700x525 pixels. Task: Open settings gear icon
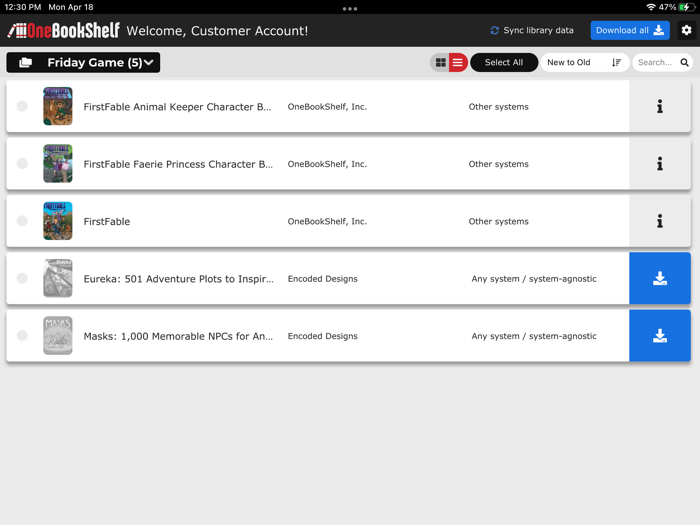click(x=686, y=30)
